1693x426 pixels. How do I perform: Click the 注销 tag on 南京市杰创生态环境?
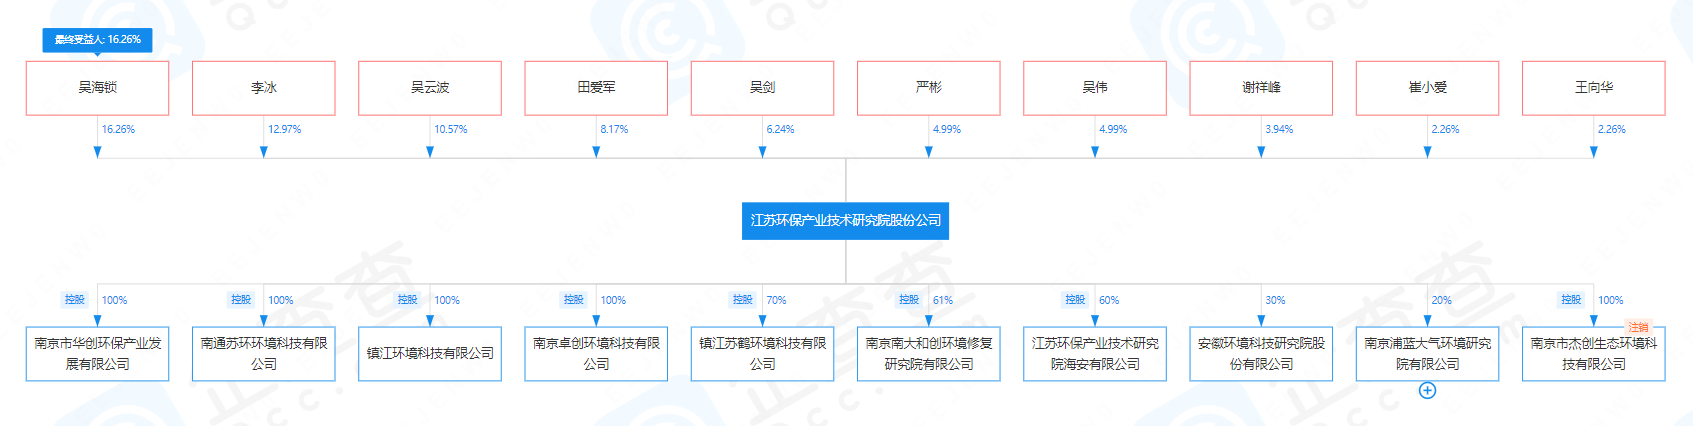pyautogui.click(x=1638, y=327)
